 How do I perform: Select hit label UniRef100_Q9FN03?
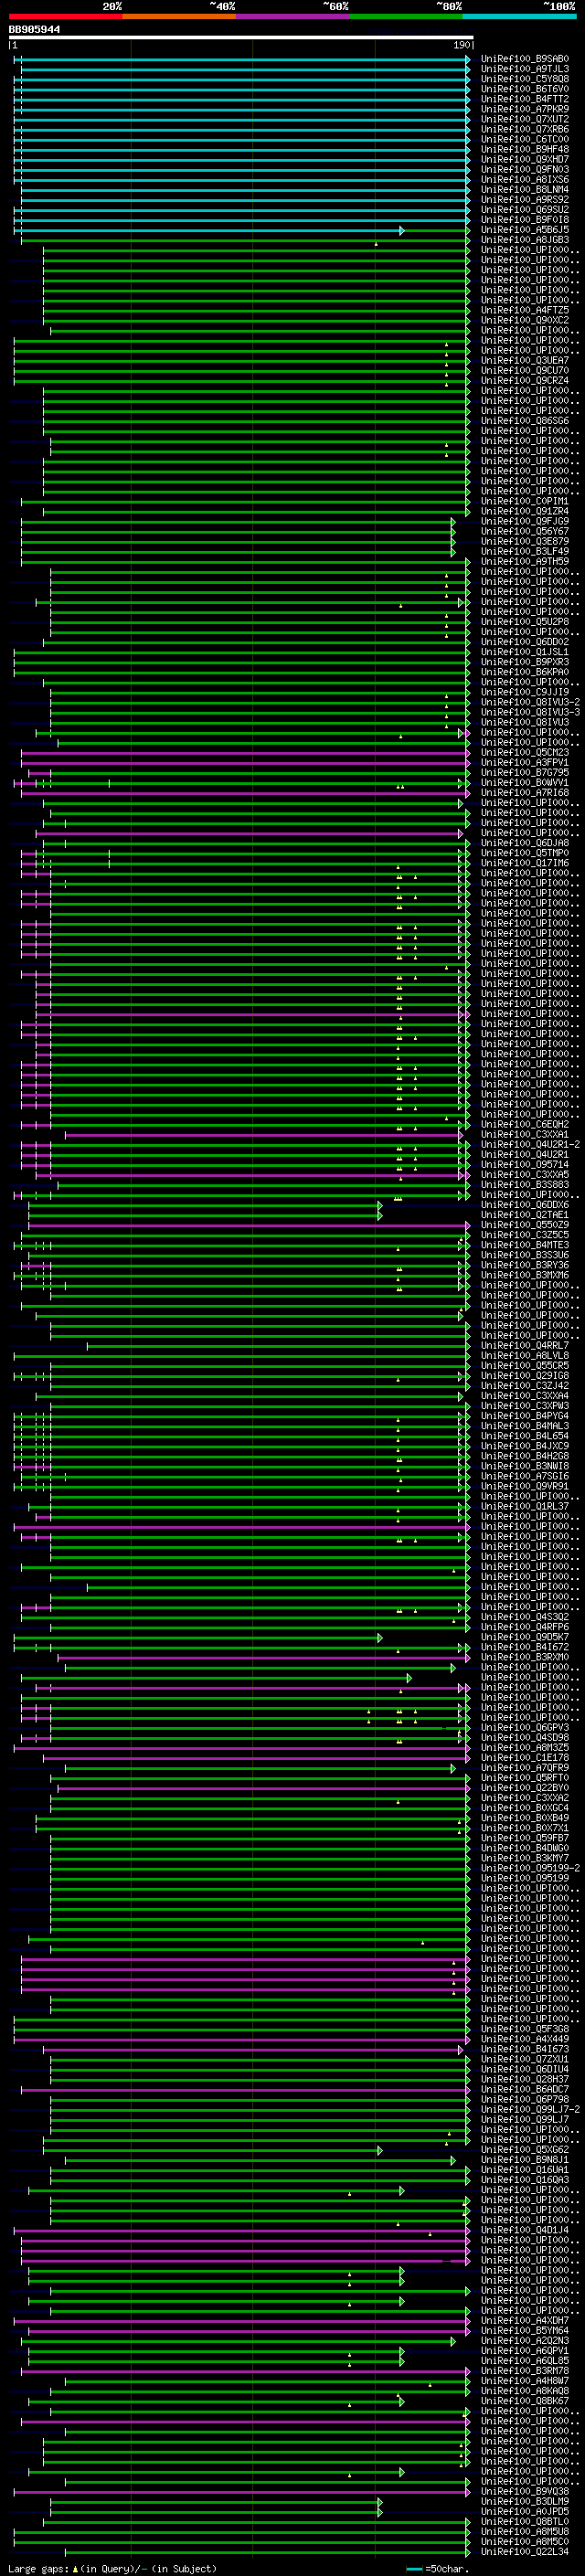tap(525, 170)
